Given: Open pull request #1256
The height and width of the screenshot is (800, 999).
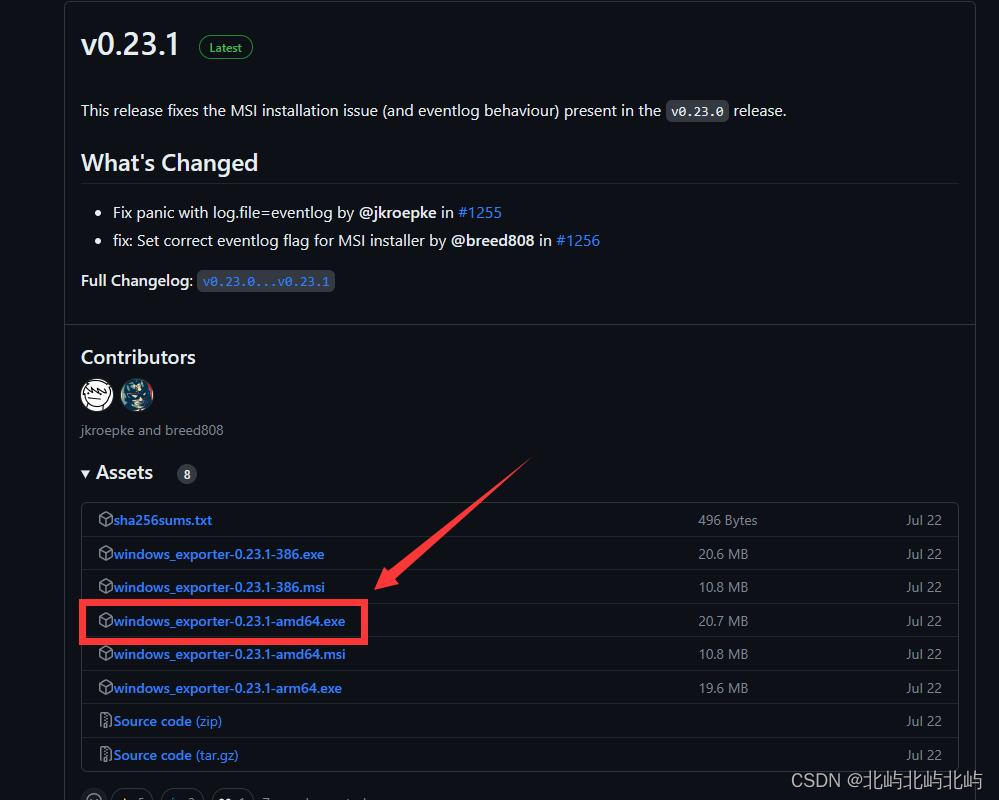Looking at the screenshot, I should coord(578,241).
